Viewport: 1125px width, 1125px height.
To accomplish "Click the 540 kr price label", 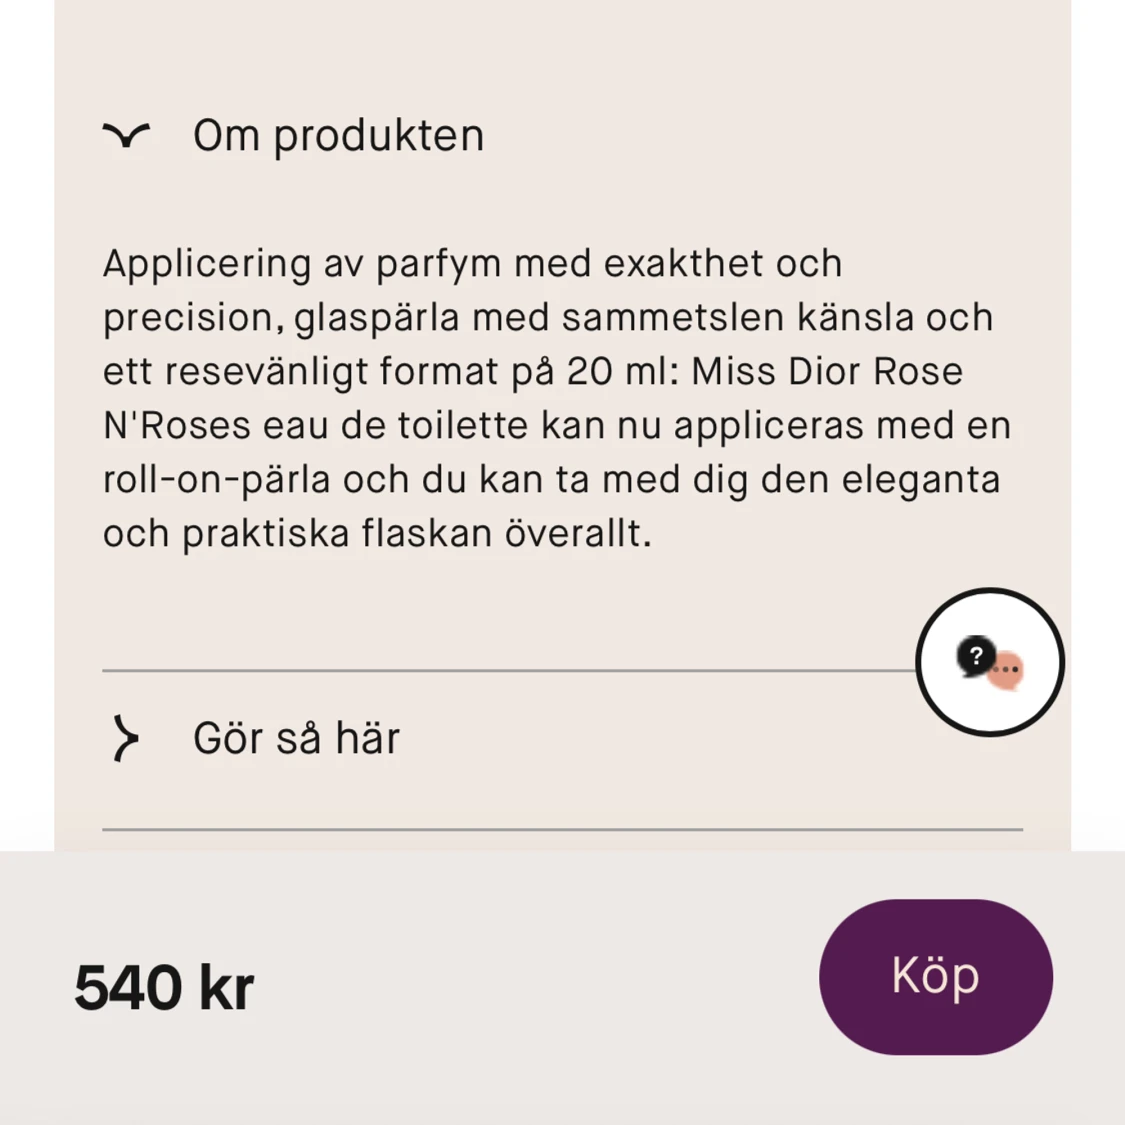I will tap(163, 987).
